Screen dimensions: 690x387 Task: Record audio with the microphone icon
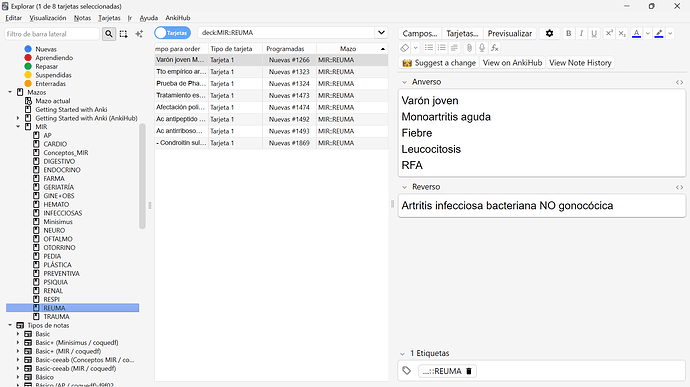click(482, 48)
